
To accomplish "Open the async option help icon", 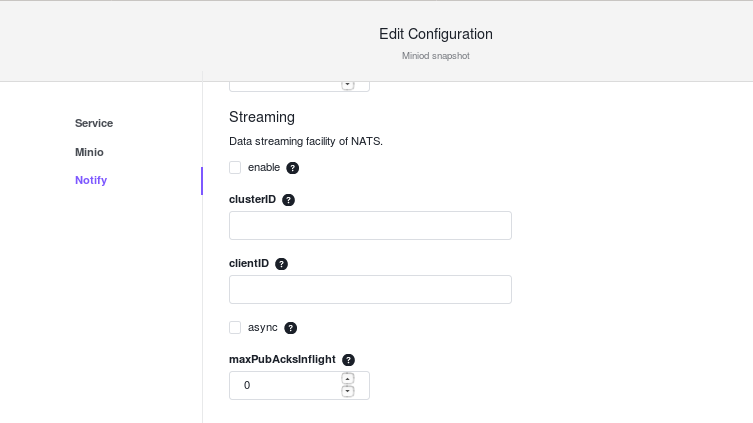I will 291,327.
